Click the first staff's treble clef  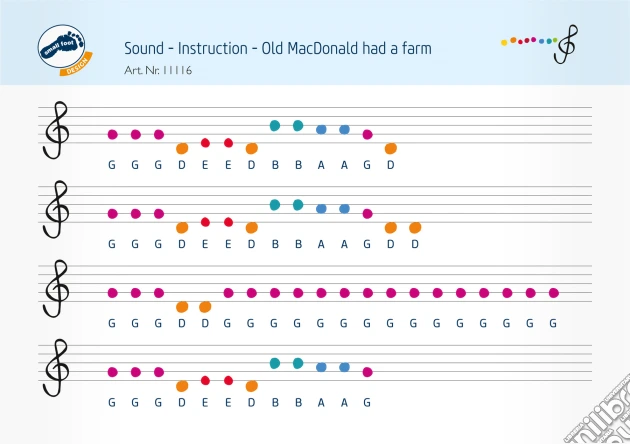55,130
